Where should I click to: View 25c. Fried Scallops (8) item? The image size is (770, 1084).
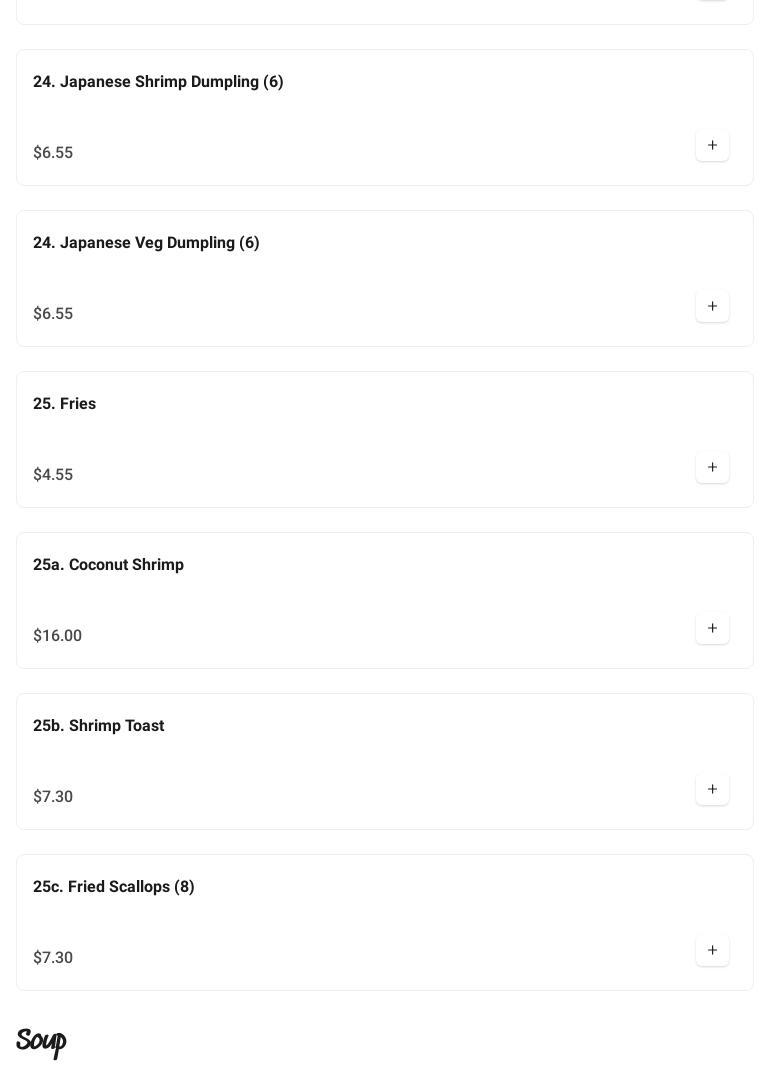point(113,887)
